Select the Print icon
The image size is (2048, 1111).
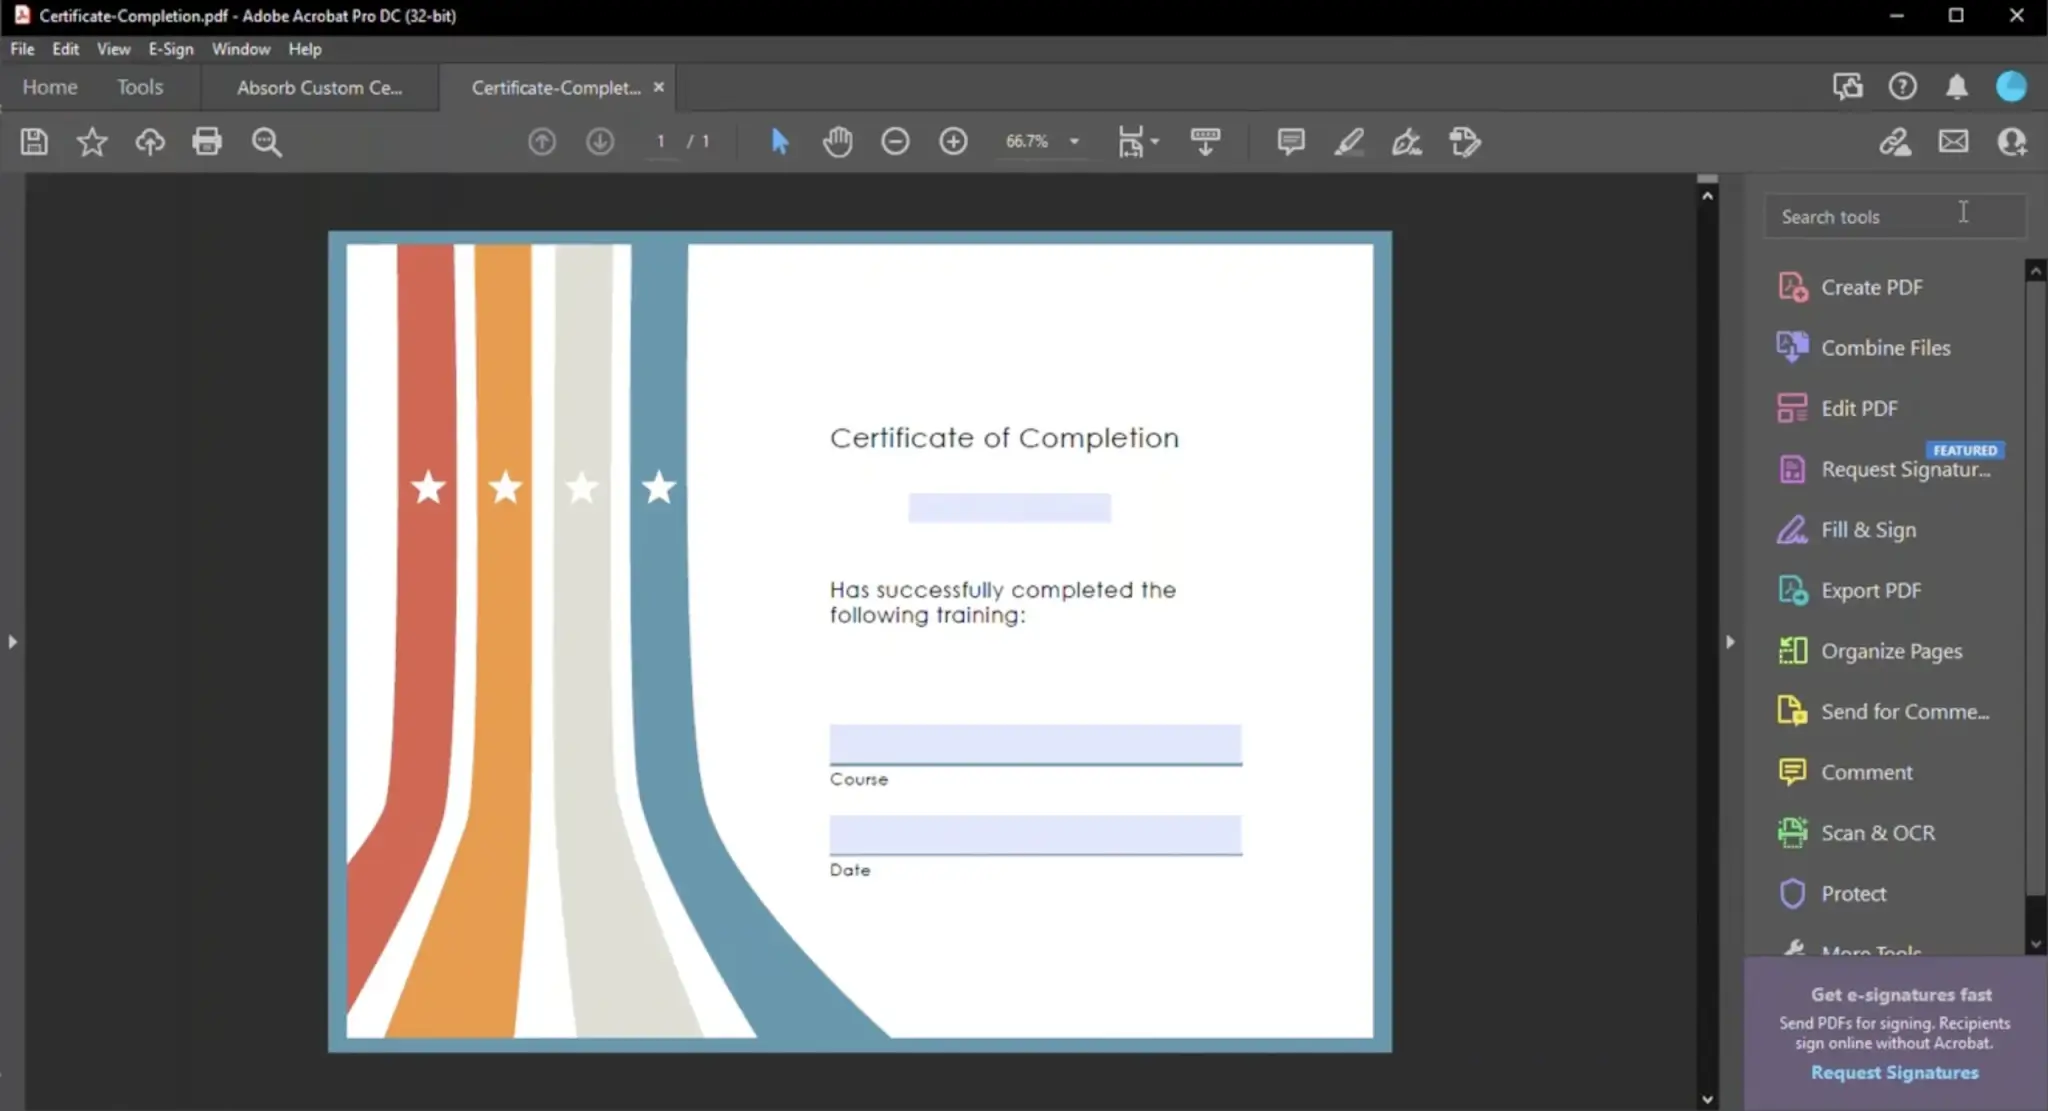(x=207, y=141)
